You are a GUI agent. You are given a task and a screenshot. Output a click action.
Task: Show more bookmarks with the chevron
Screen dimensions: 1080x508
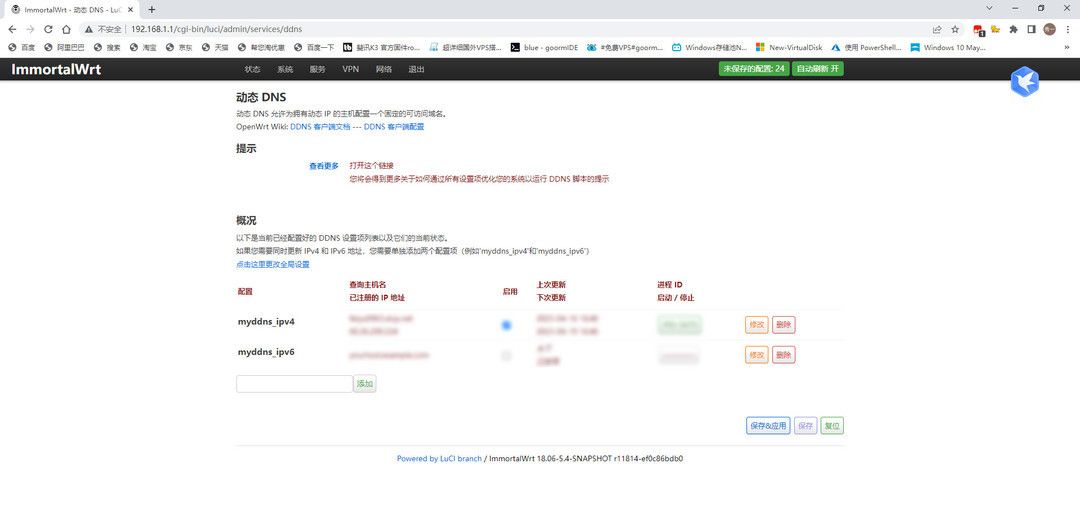point(1068,47)
